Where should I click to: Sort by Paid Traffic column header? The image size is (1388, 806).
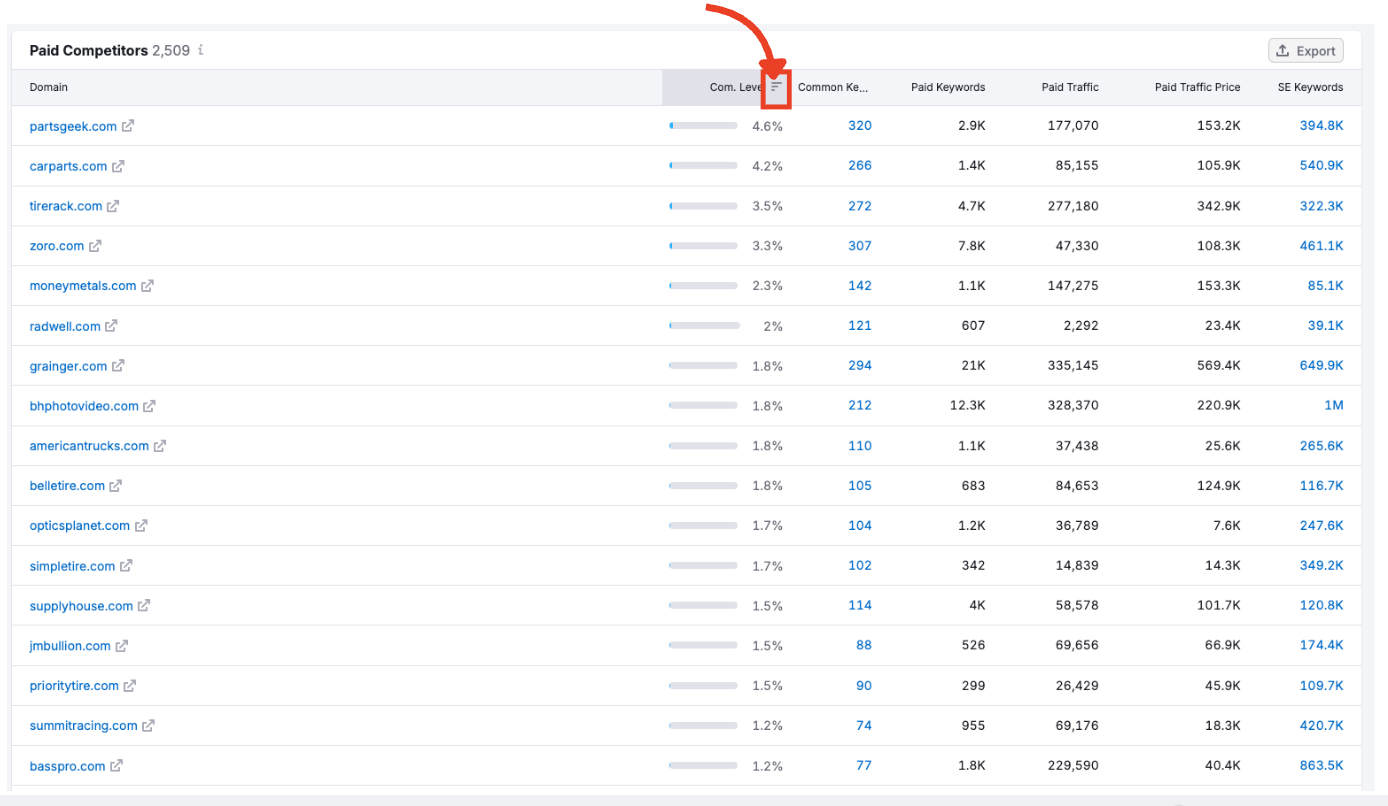pyautogui.click(x=1069, y=88)
